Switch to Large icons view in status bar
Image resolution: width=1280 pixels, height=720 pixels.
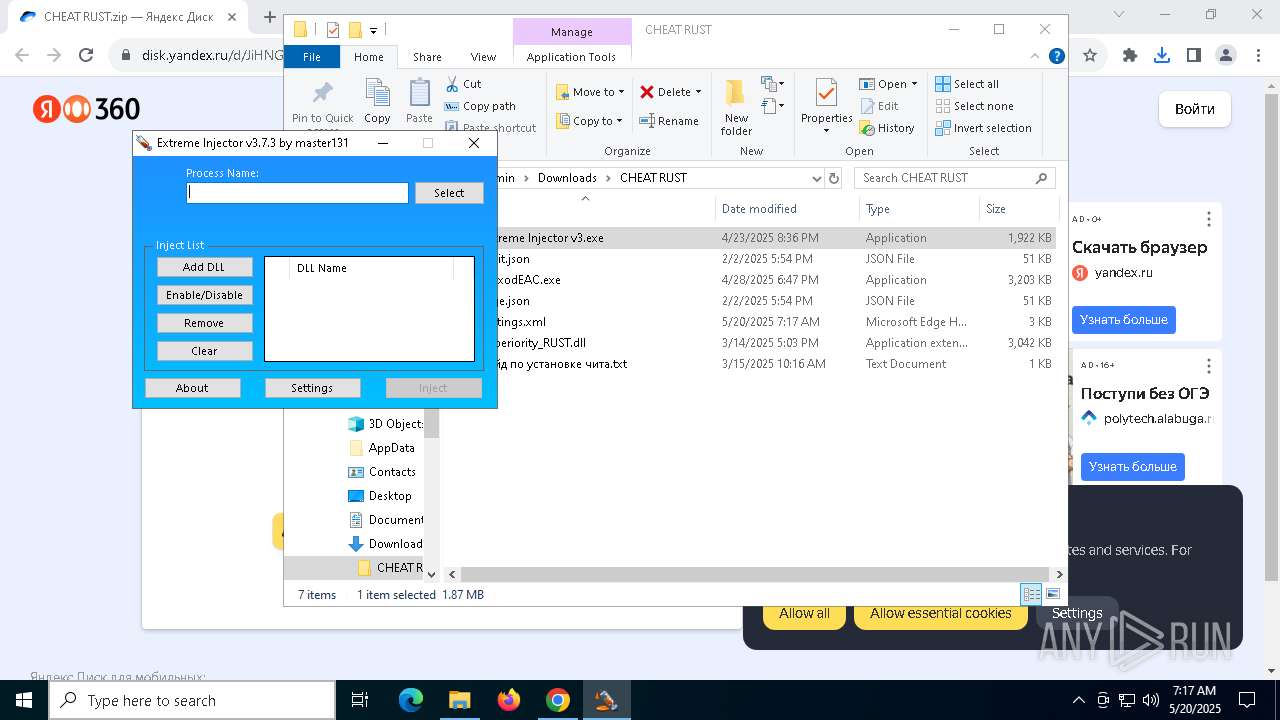coord(1052,594)
